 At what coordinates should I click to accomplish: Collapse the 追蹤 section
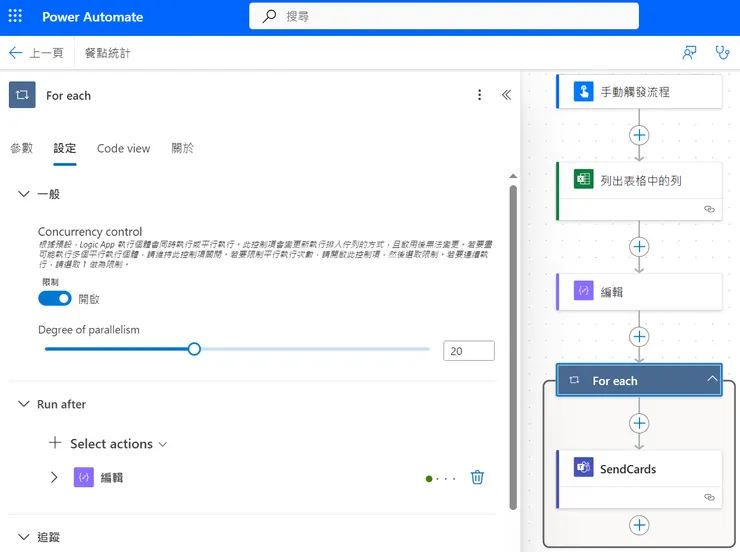click(x=24, y=536)
